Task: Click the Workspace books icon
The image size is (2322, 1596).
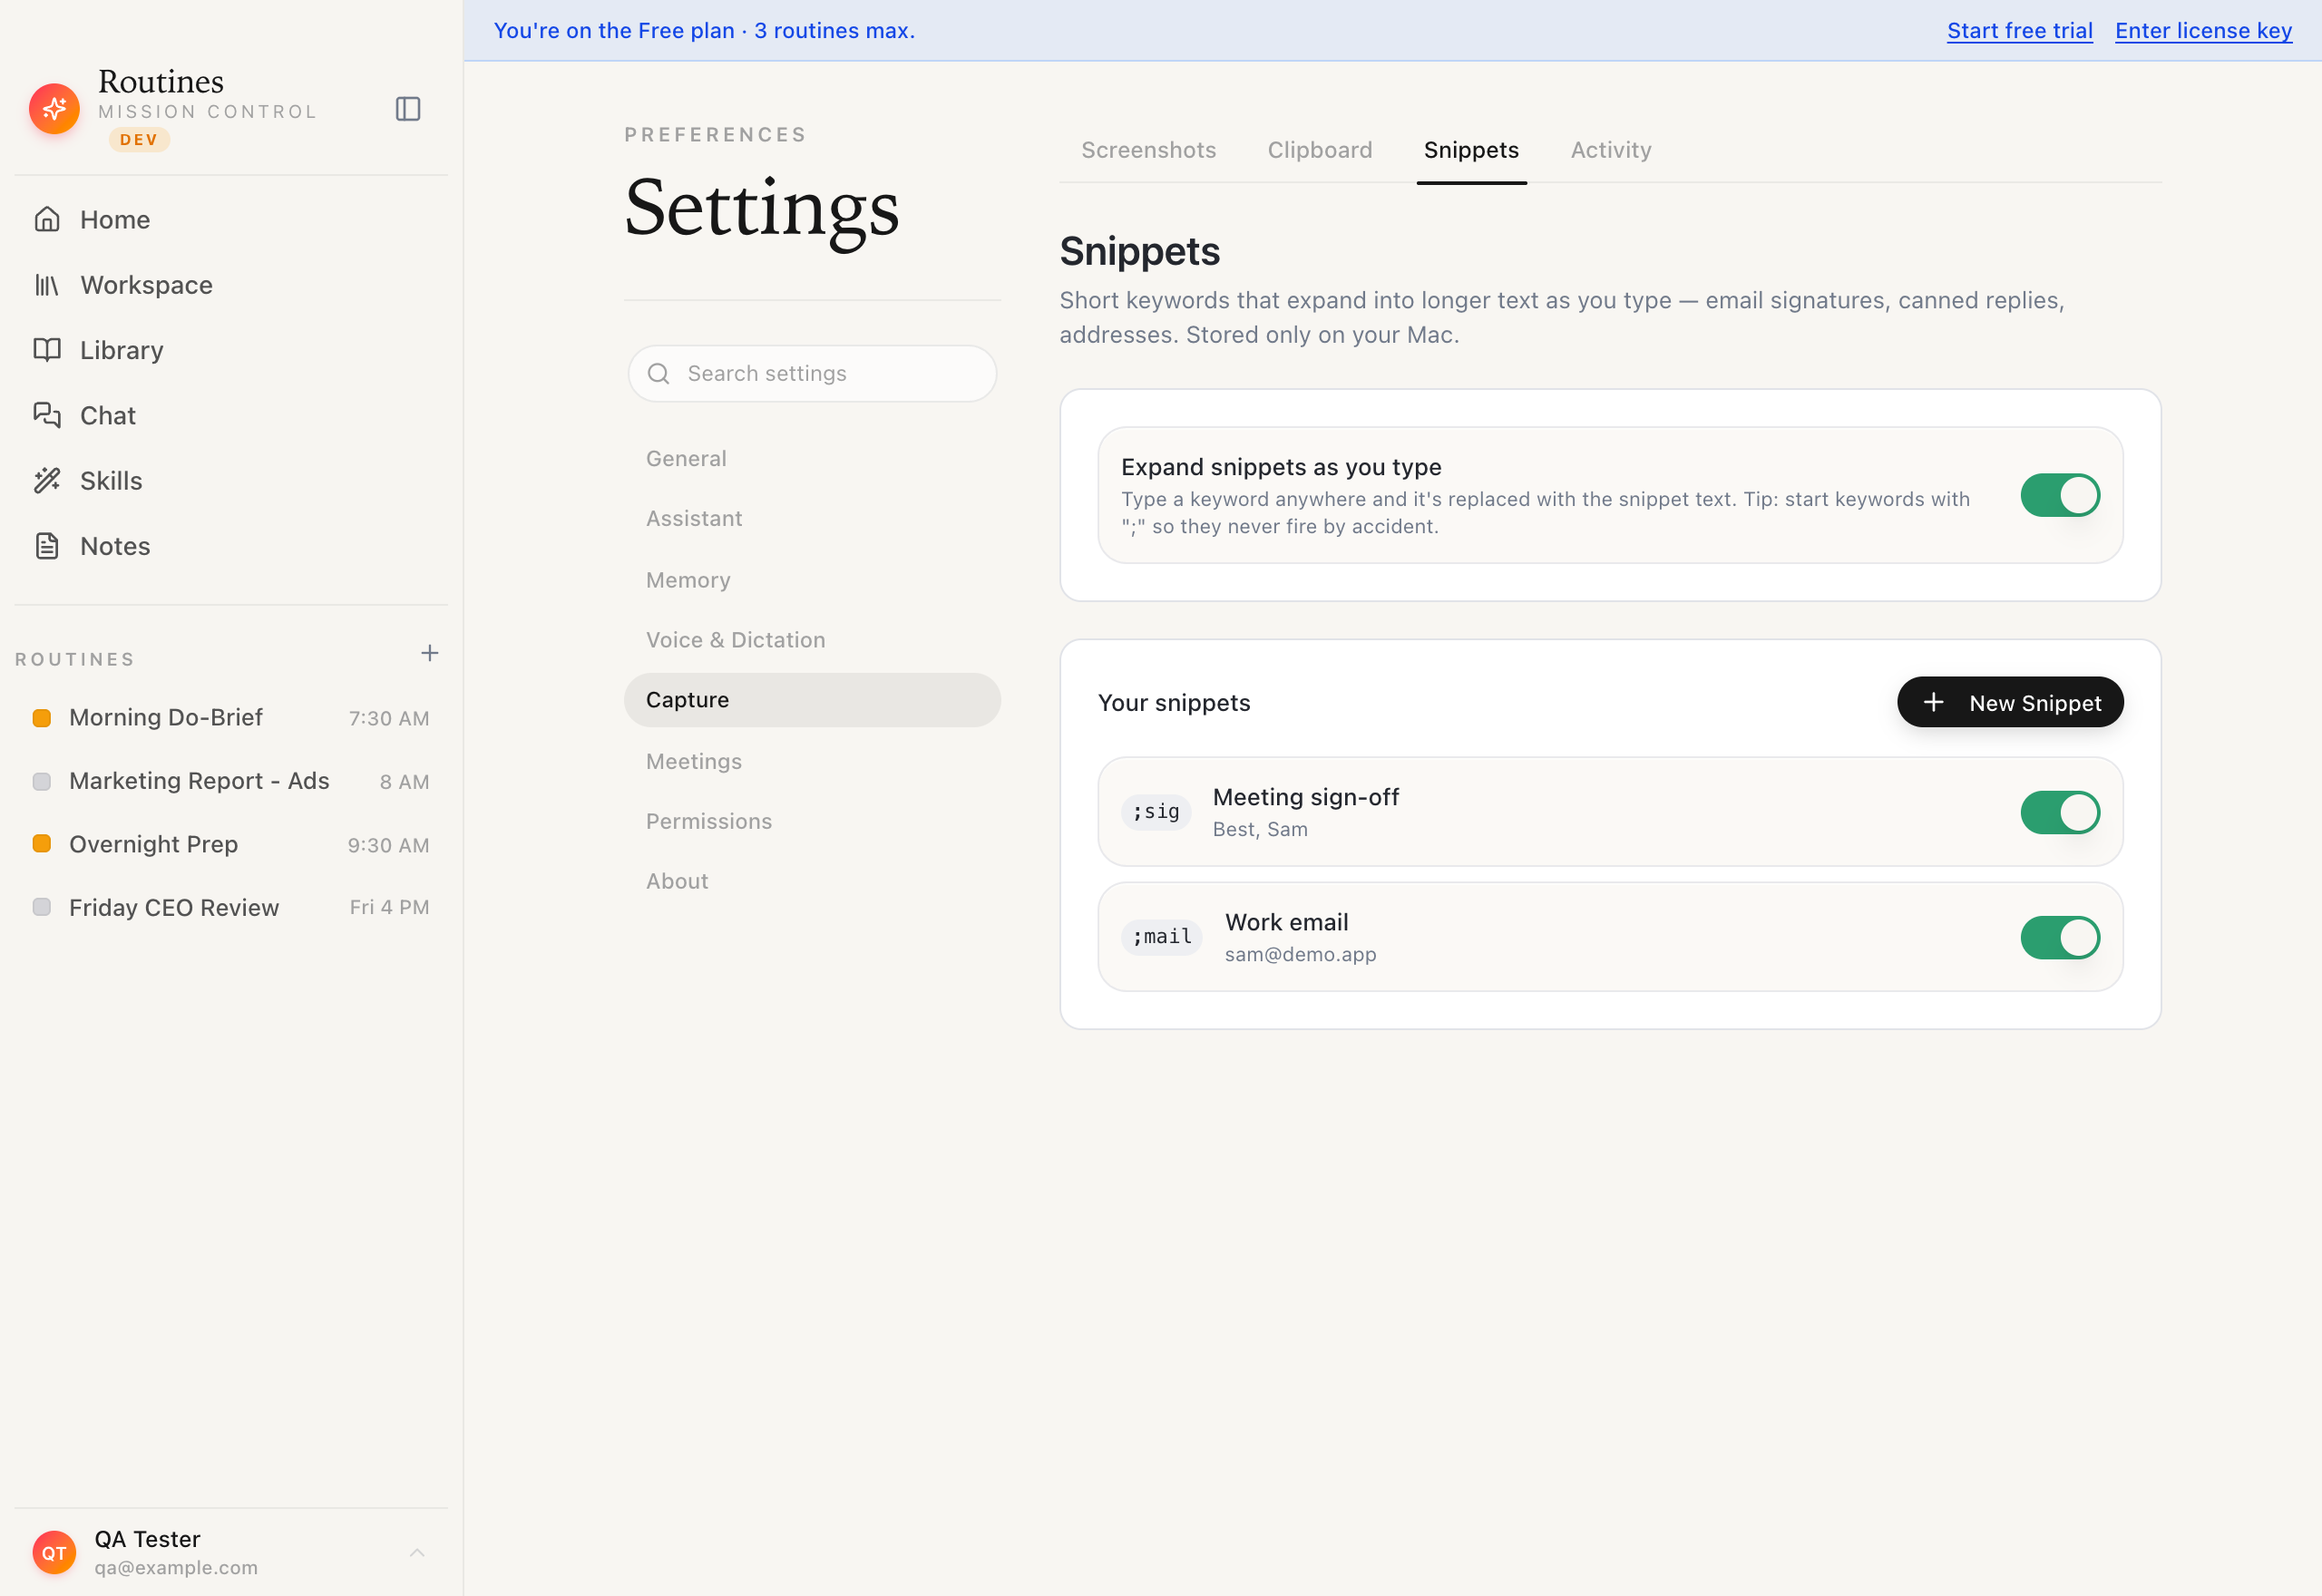Action: [x=47, y=285]
